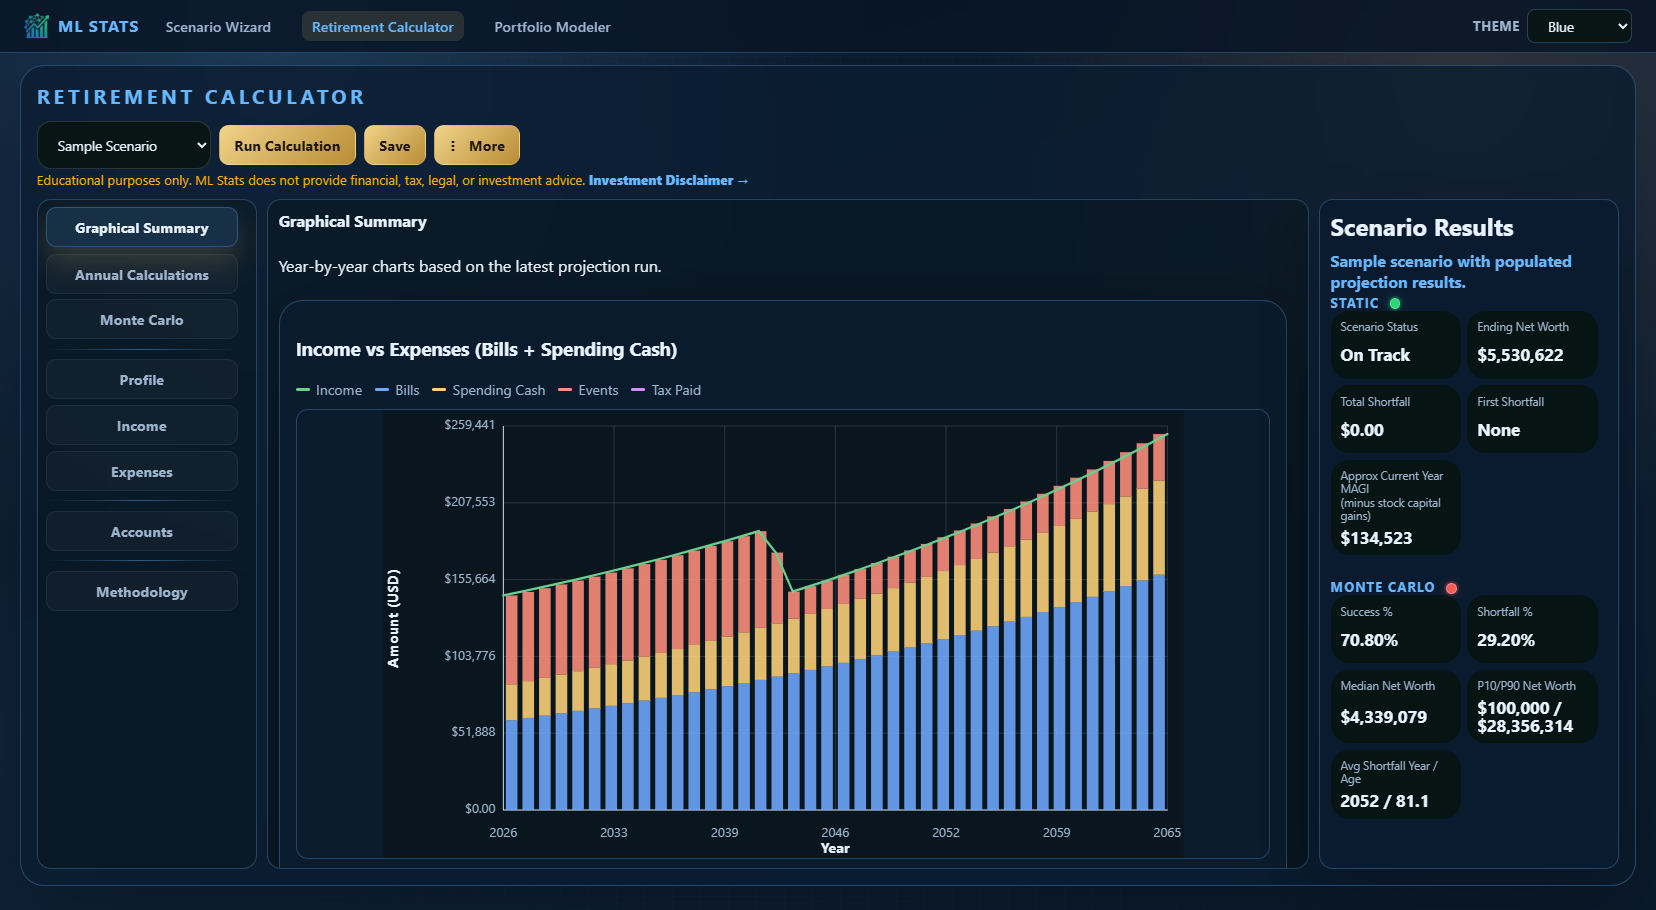Click the red Monte Carlo status indicator

click(x=1451, y=588)
